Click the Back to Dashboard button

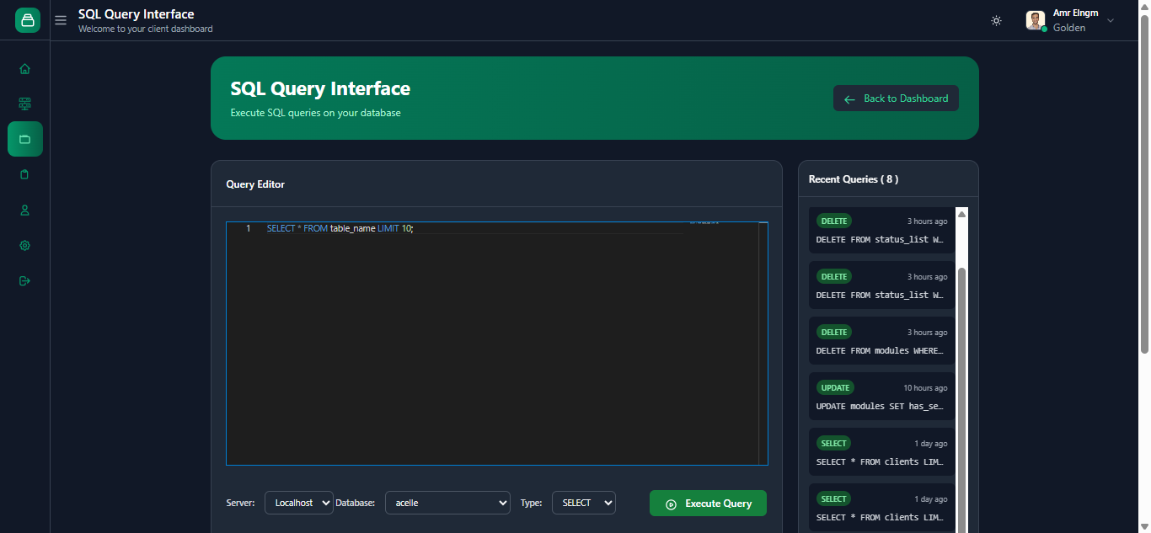896,99
